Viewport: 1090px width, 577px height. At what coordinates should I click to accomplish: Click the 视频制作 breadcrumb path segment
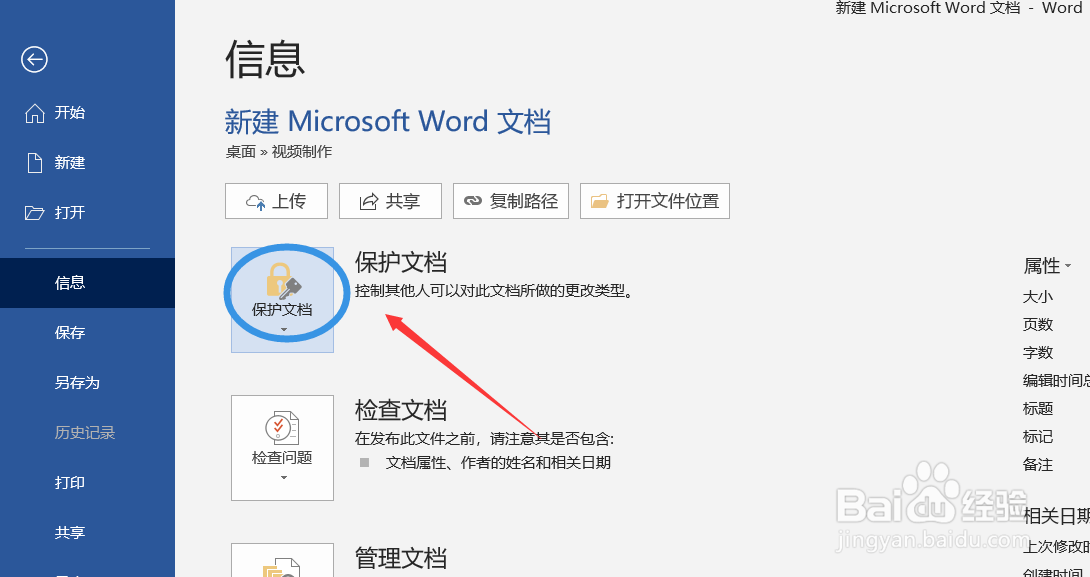(302, 152)
